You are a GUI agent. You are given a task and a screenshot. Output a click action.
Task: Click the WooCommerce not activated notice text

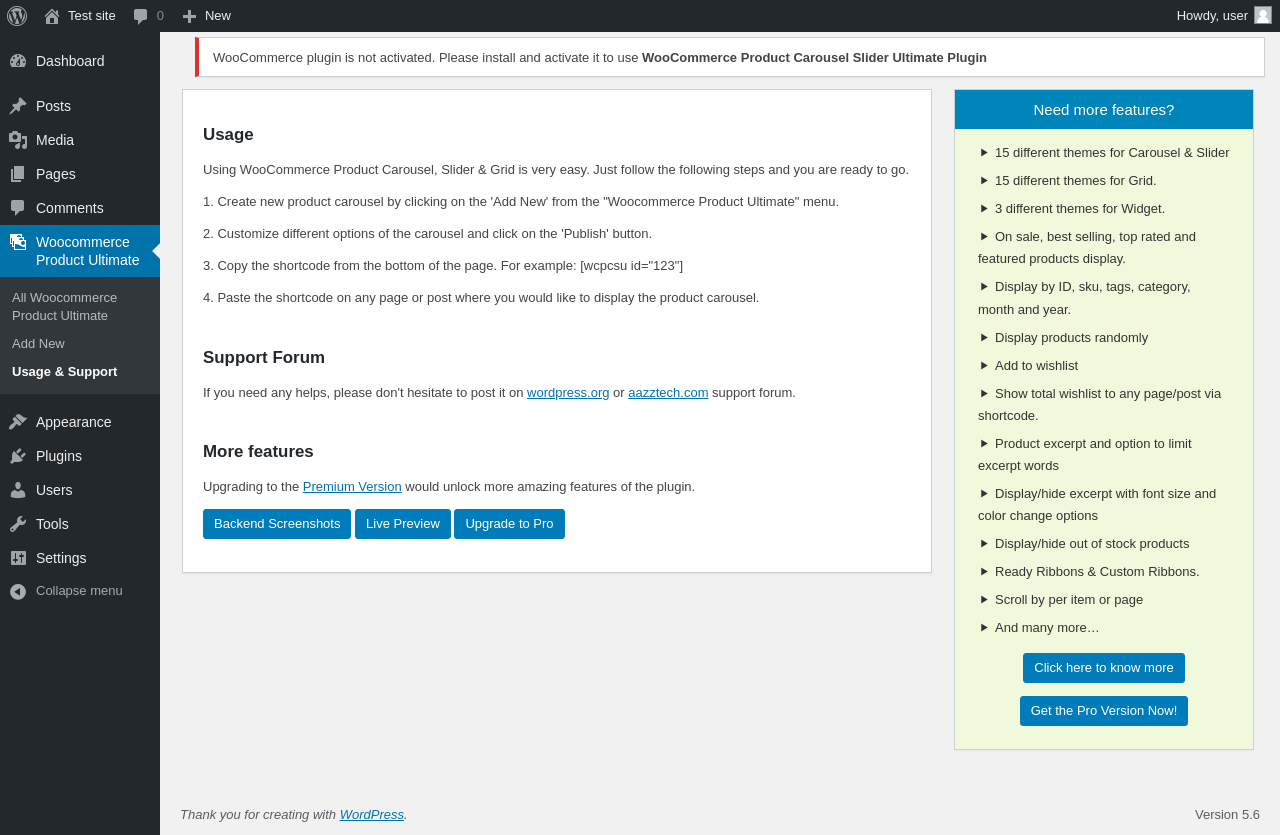coord(600,58)
